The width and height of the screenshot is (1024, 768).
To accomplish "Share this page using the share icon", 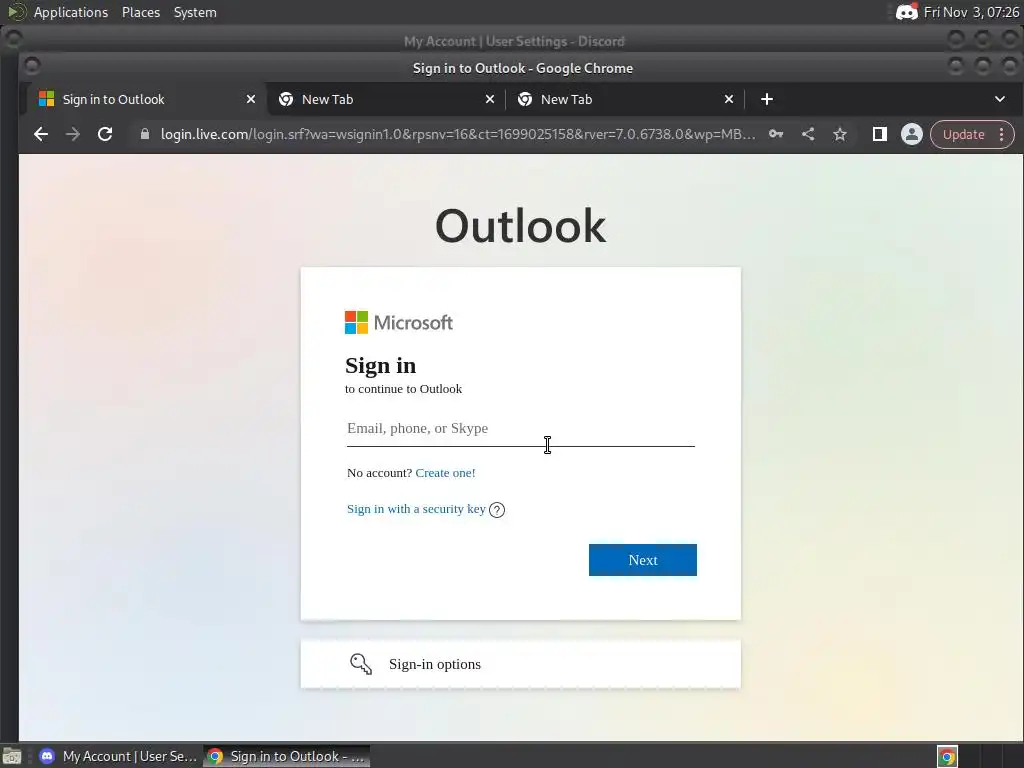I will point(808,135).
